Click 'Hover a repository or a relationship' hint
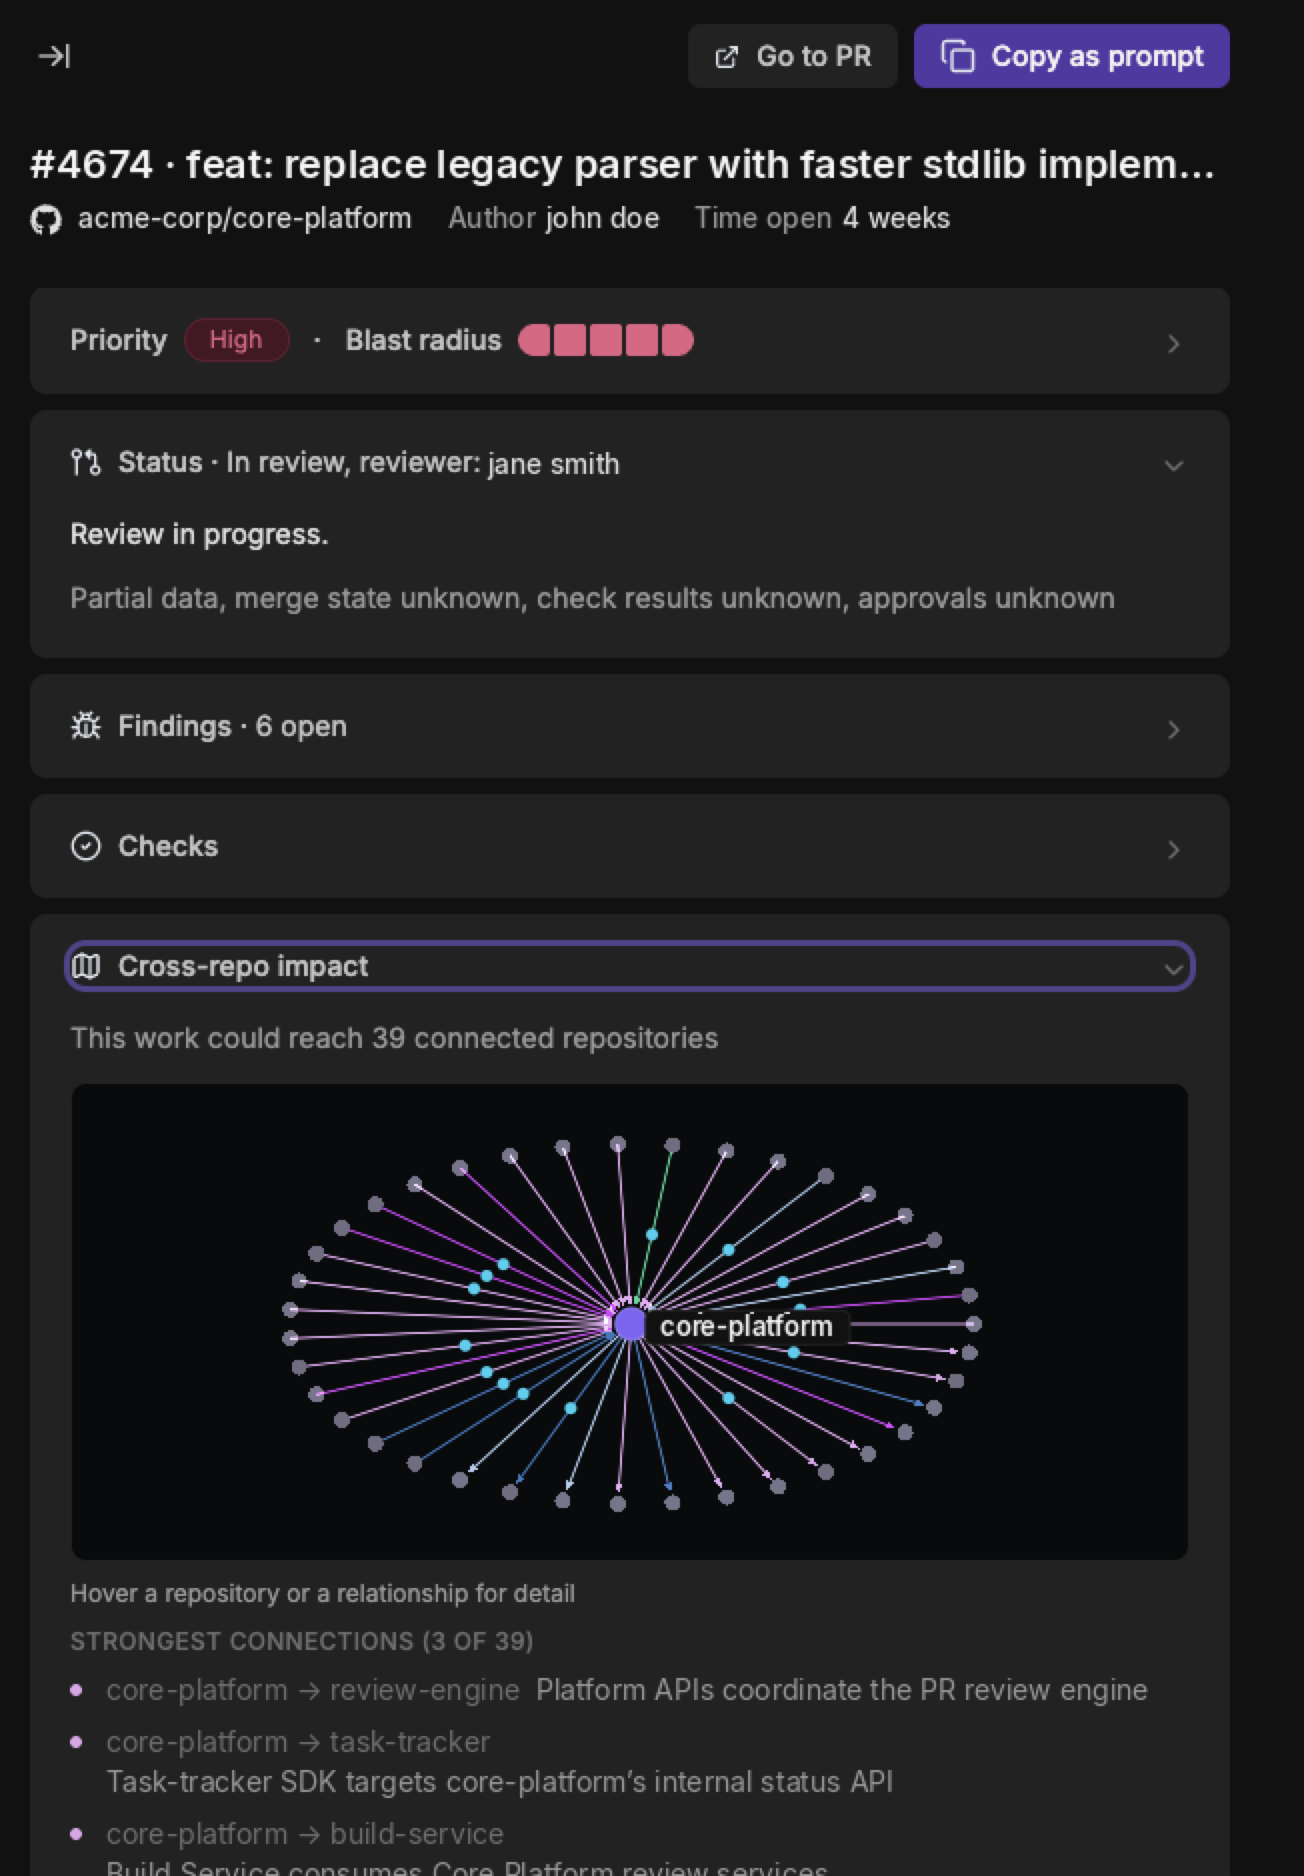 [322, 1593]
